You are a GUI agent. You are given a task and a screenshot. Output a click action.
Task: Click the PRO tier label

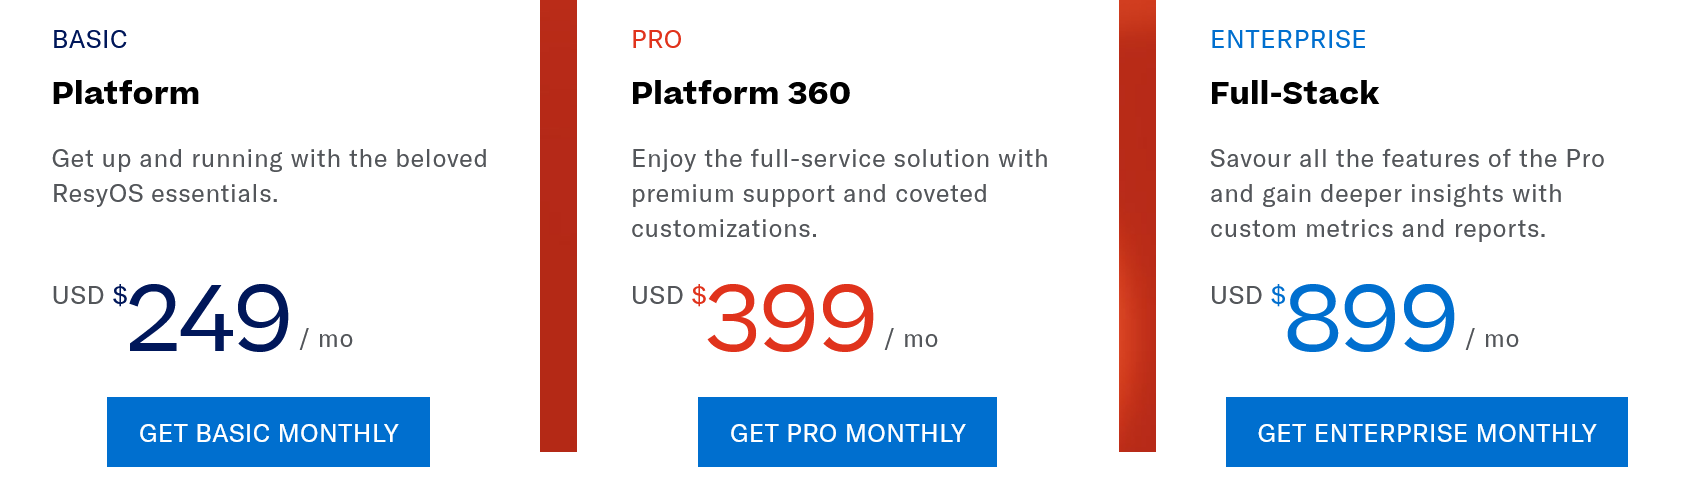(x=657, y=39)
